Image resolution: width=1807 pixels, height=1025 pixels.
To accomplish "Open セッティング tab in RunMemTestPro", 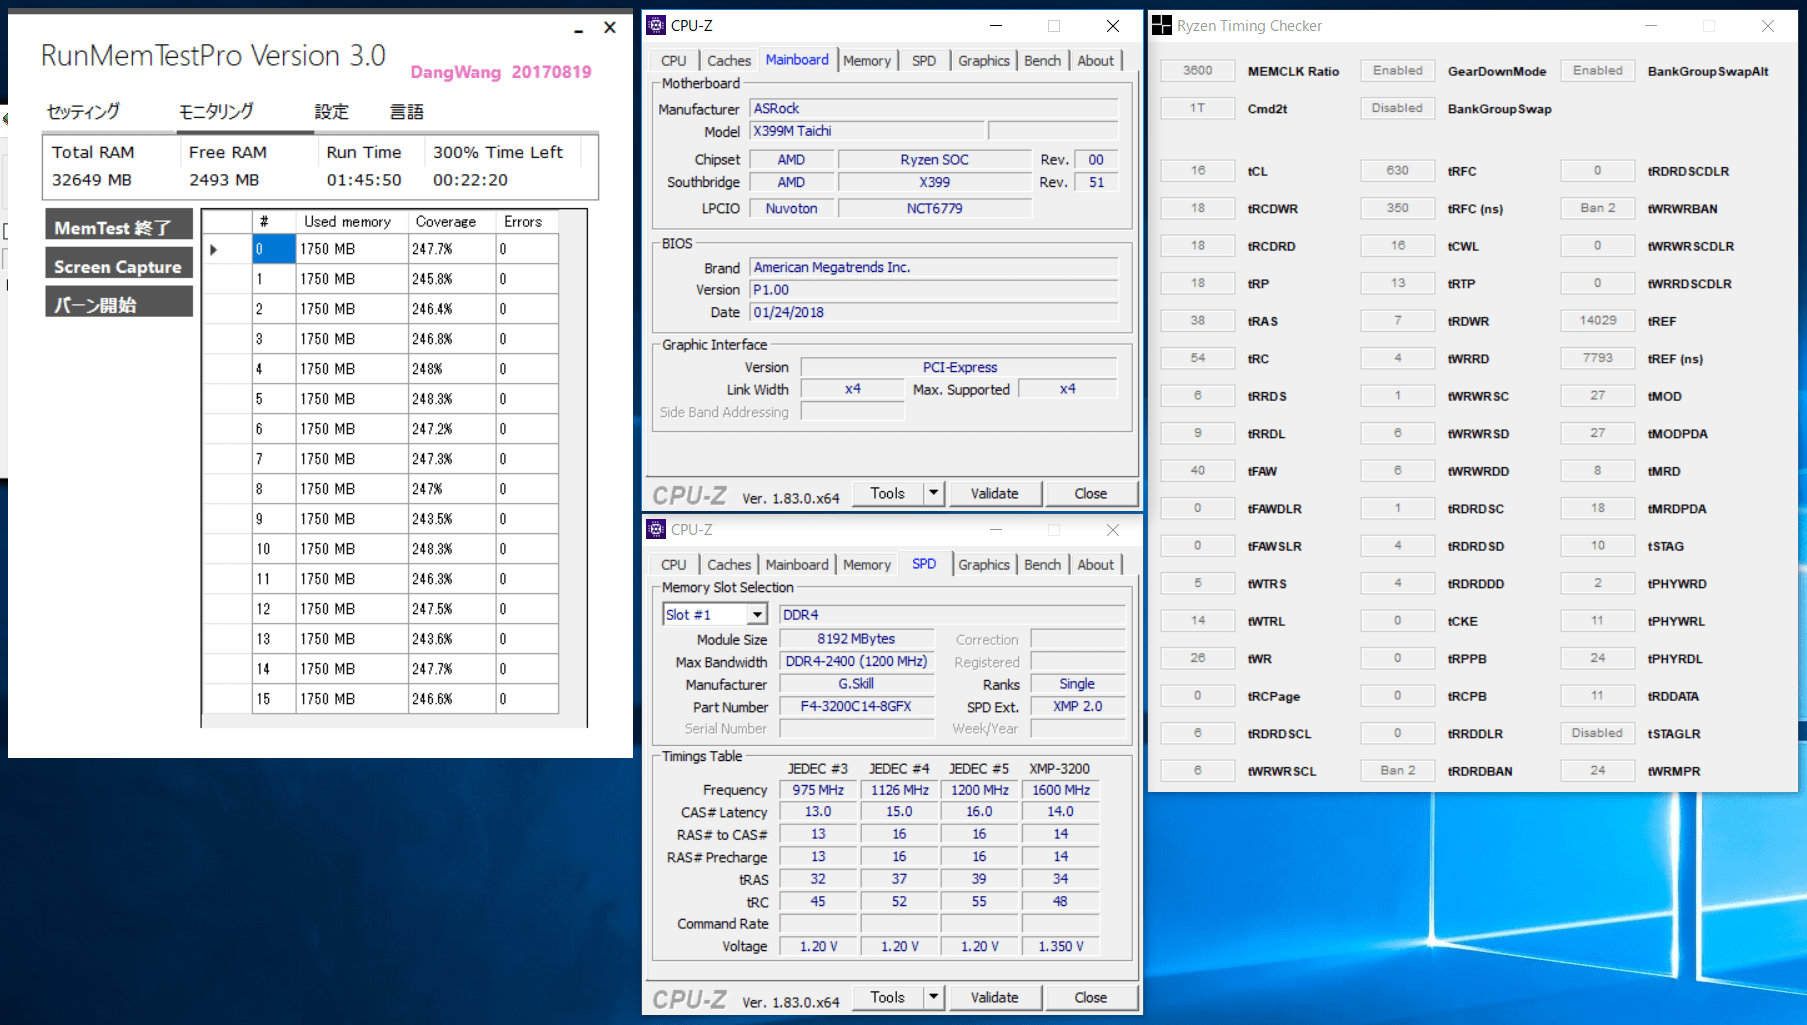I will tap(84, 111).
